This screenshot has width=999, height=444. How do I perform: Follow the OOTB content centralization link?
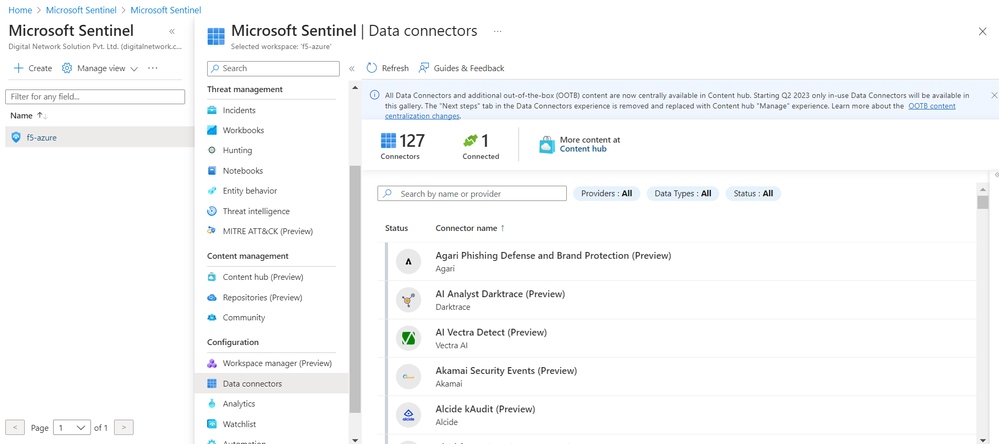coord(930,106)
